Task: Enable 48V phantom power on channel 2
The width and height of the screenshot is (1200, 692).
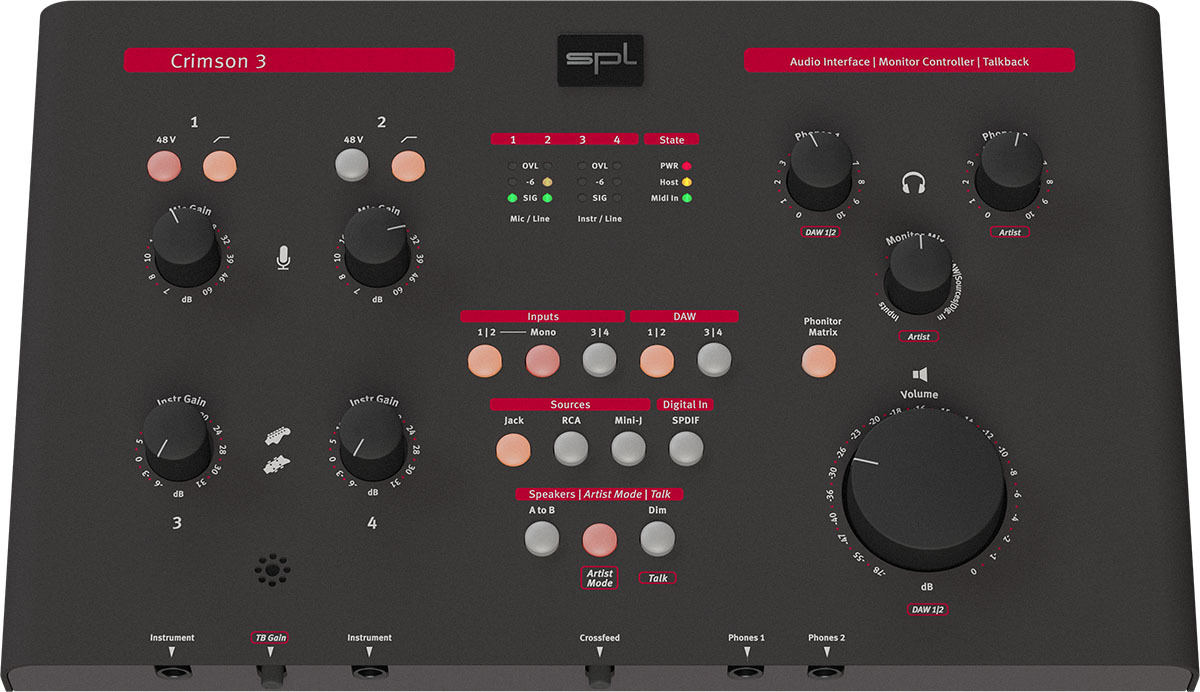Action: point(350,166)
